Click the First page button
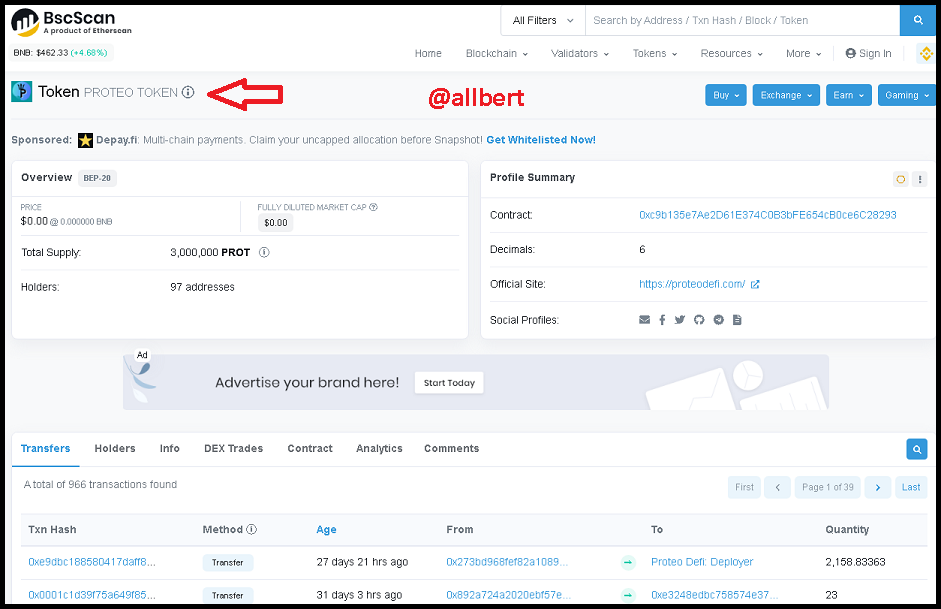941x609 pixels. pos(744,487)
